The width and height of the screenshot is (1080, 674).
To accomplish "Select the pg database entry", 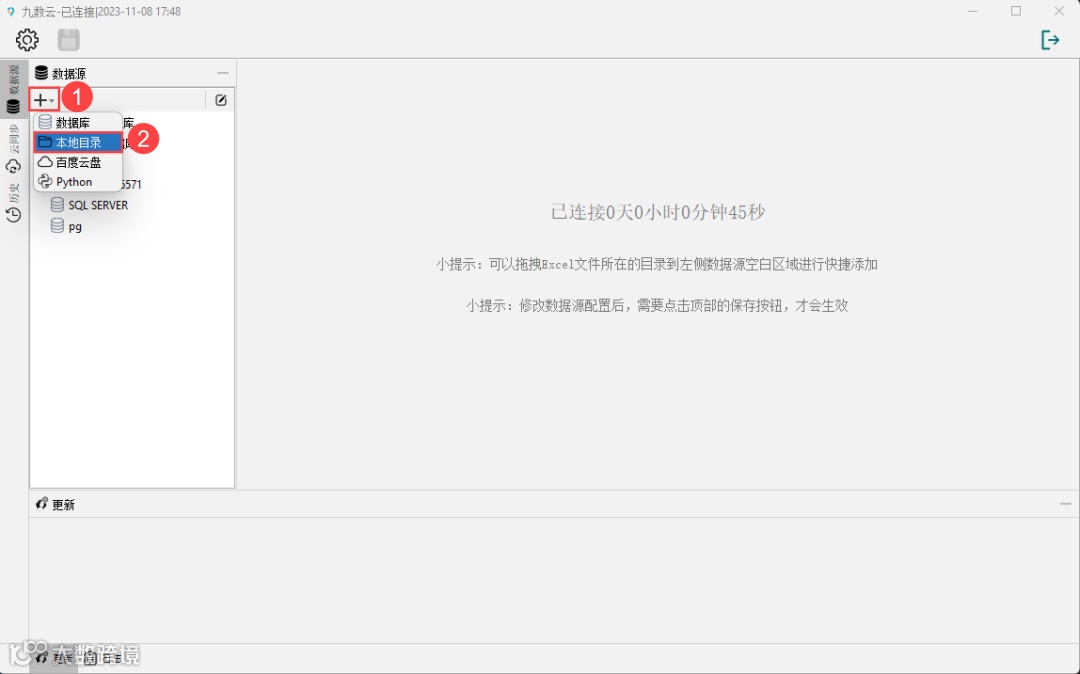I will (70, 226).
